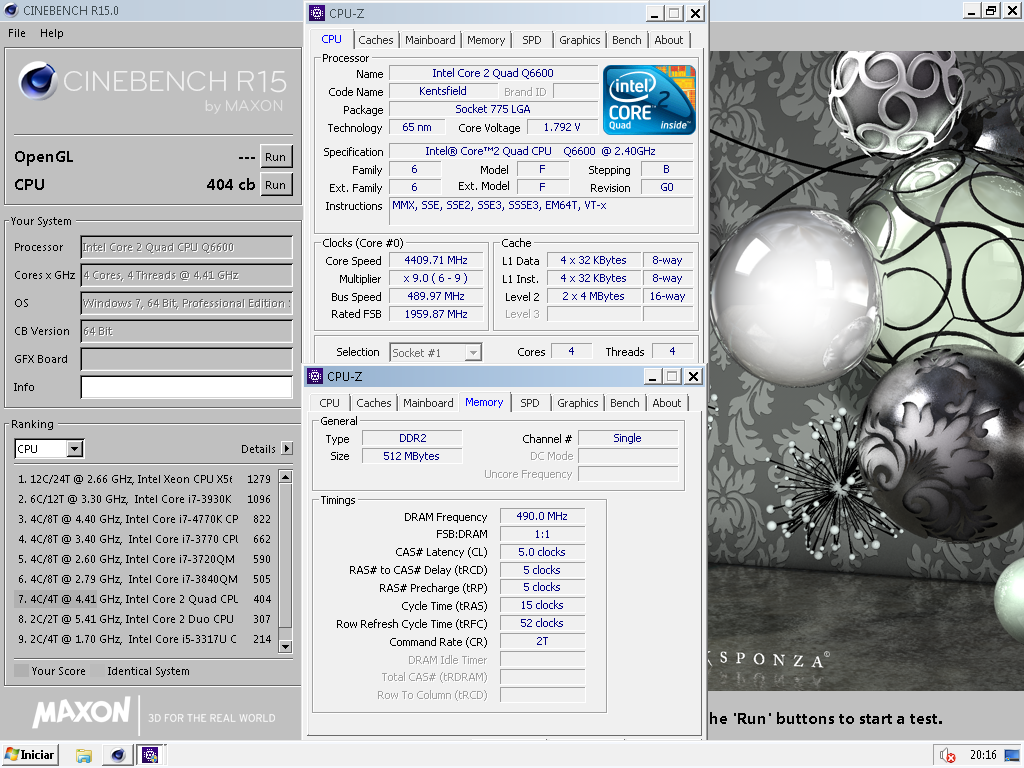The height and width of the screenshot is (768, 1024).
Task: Switch to About tab in lower CPU-Z
Action: 667,403
